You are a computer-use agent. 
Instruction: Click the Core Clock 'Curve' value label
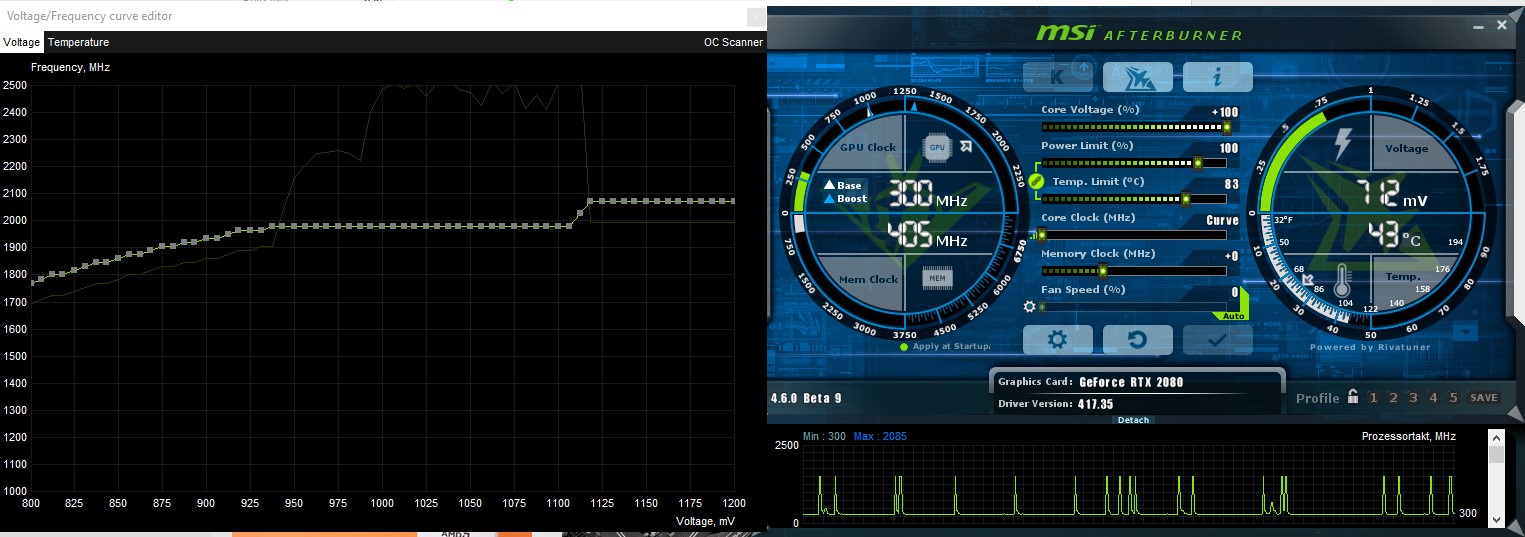click(1223, 220)
